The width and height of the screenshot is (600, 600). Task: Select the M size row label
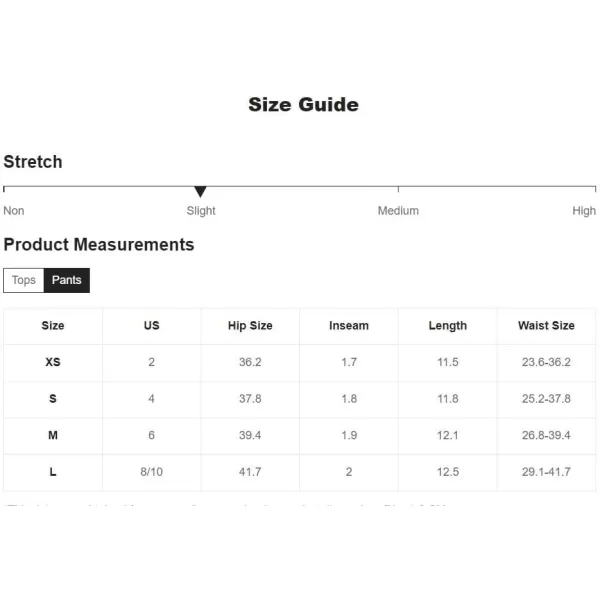[53, 435]
